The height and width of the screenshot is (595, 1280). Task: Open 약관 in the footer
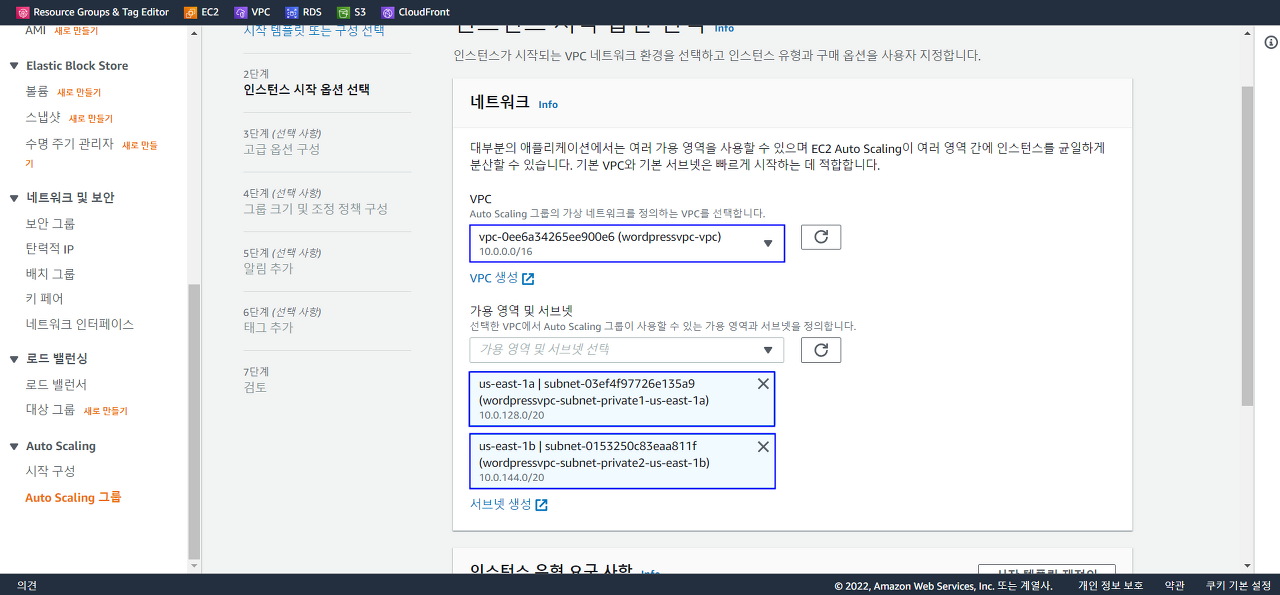[1175, 586]
